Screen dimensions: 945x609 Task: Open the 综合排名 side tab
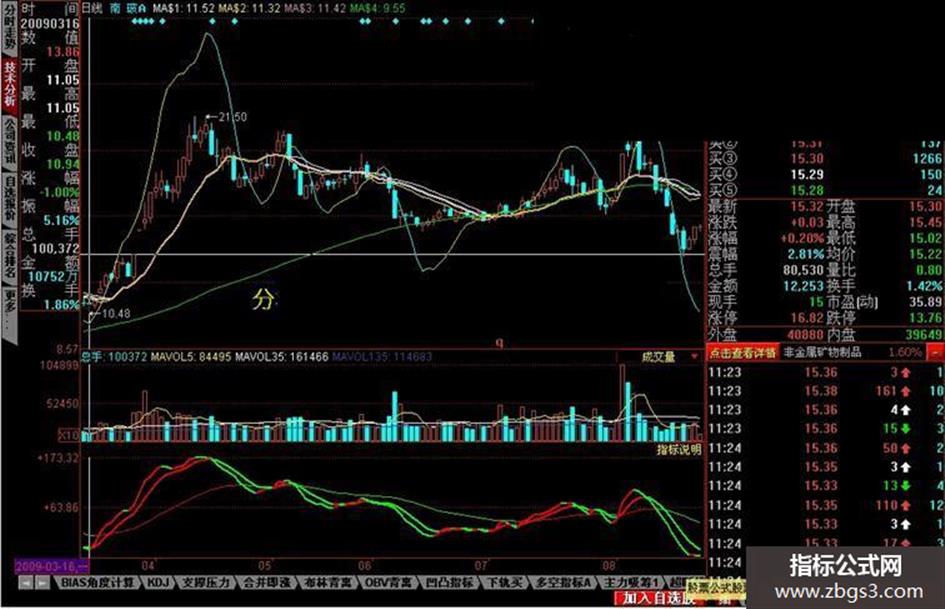10,255
